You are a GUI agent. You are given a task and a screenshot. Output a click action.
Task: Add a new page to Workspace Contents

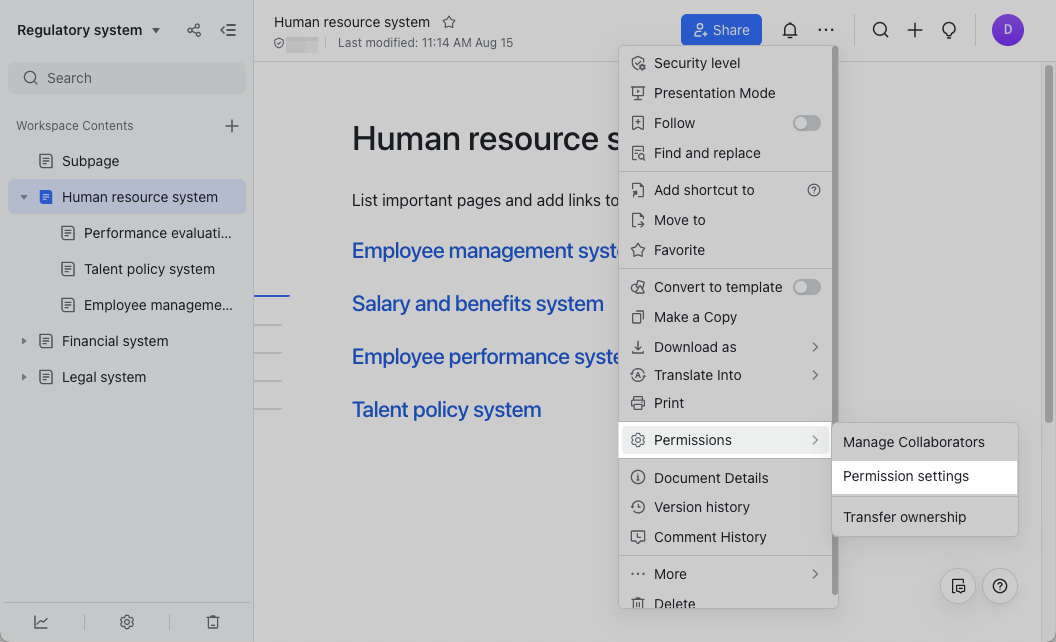pyautogui.click(x=232, y=126)
